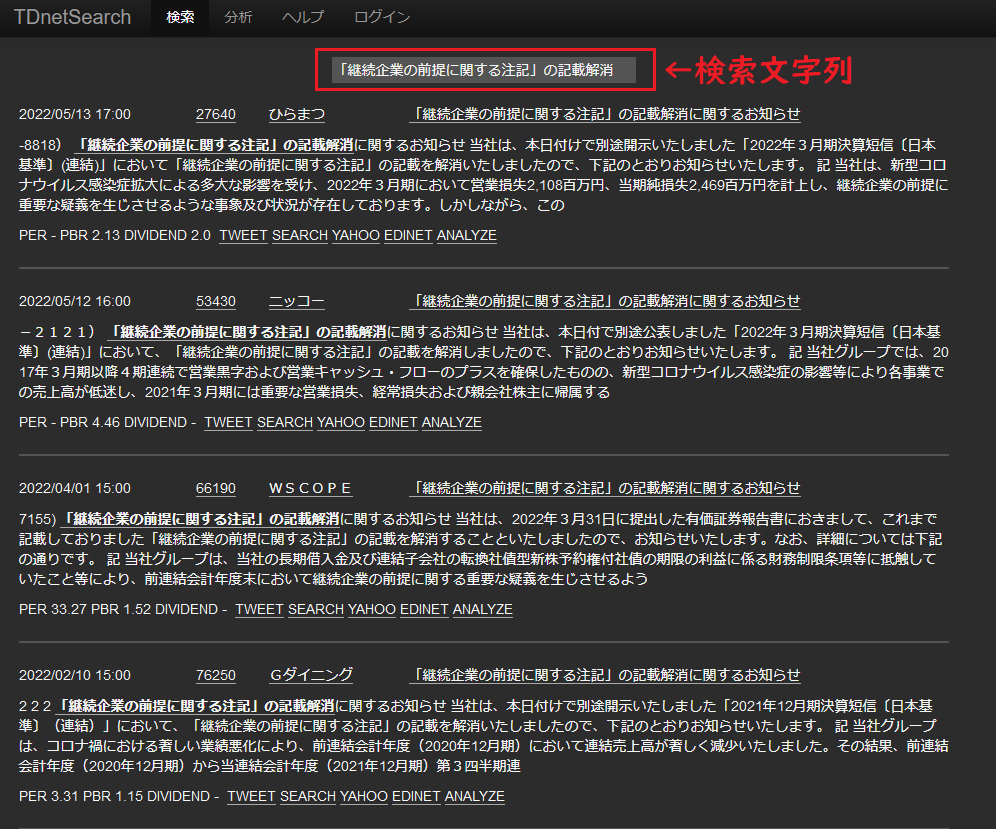Open stock code 66190 link
996x829 pixels.
[216, 488]
